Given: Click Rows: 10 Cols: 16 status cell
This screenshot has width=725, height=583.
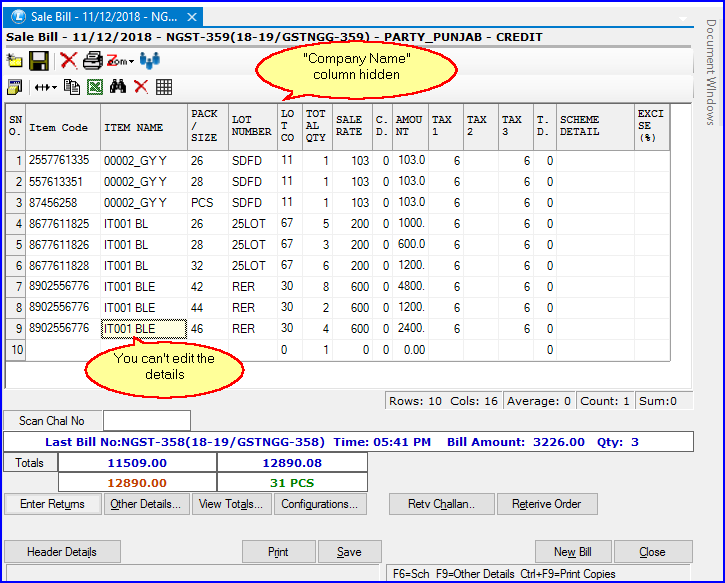Looking at the screenshot, I should click(x=443, y=401).
